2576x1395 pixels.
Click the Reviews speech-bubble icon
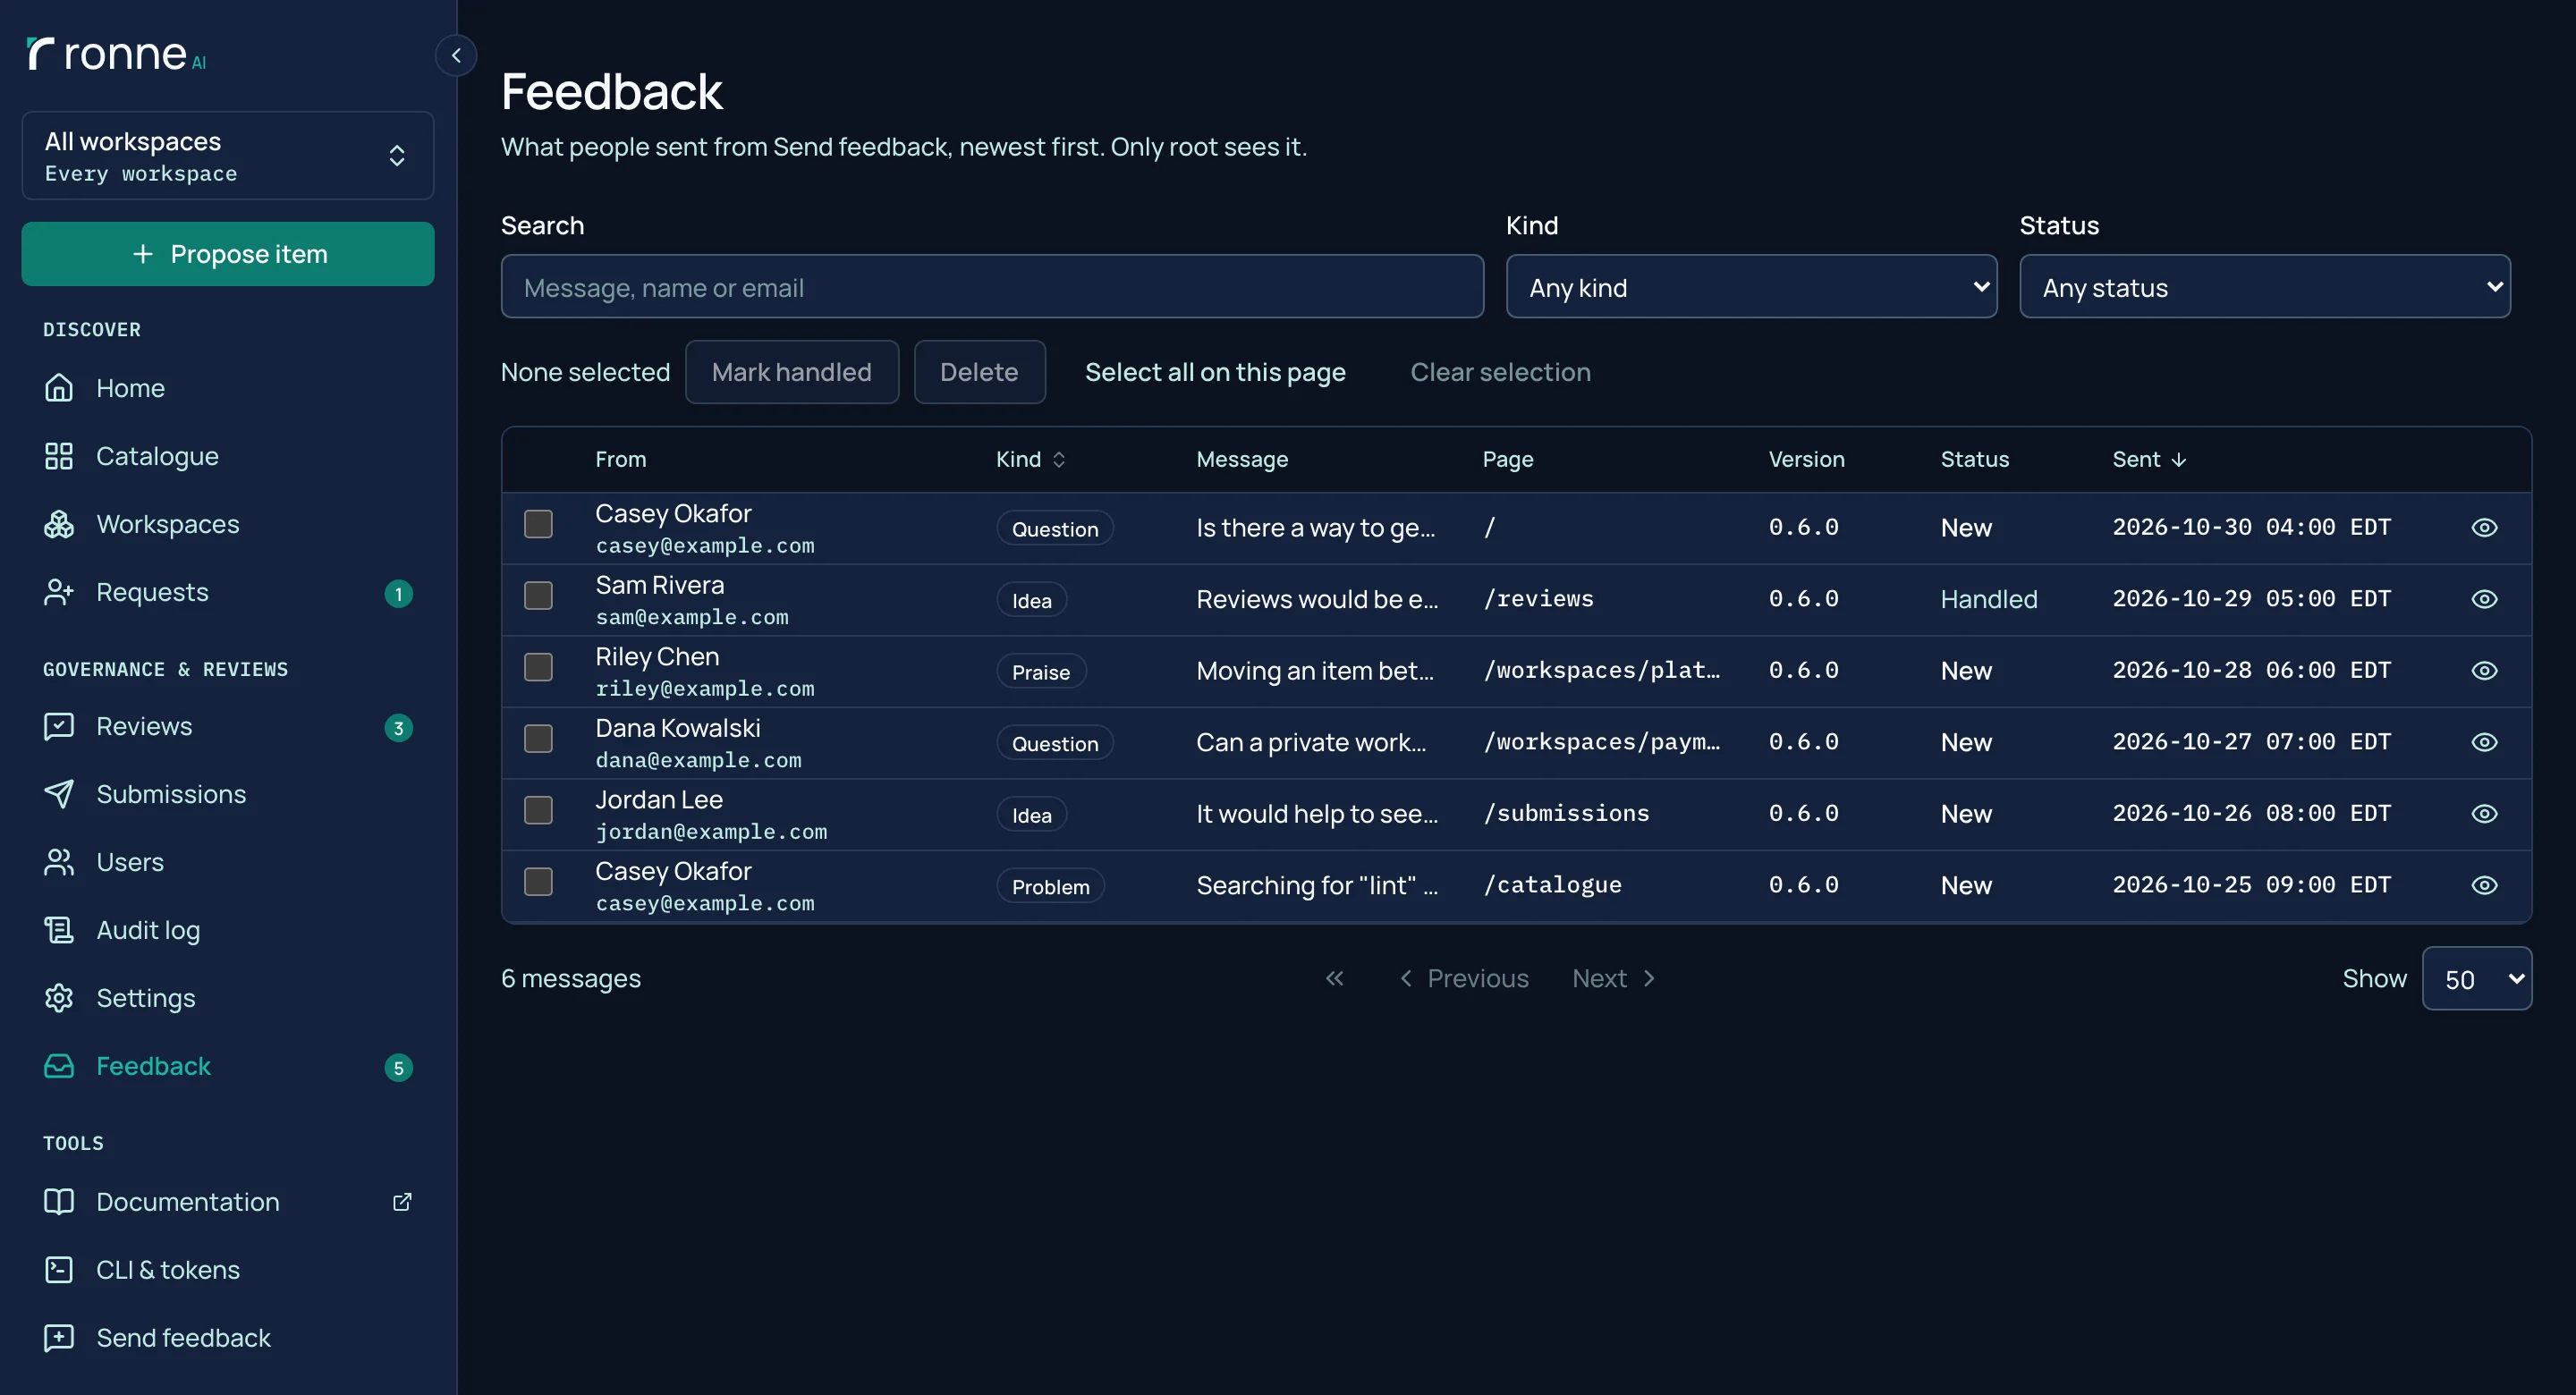pyautogui.click(x=59, y=726)
